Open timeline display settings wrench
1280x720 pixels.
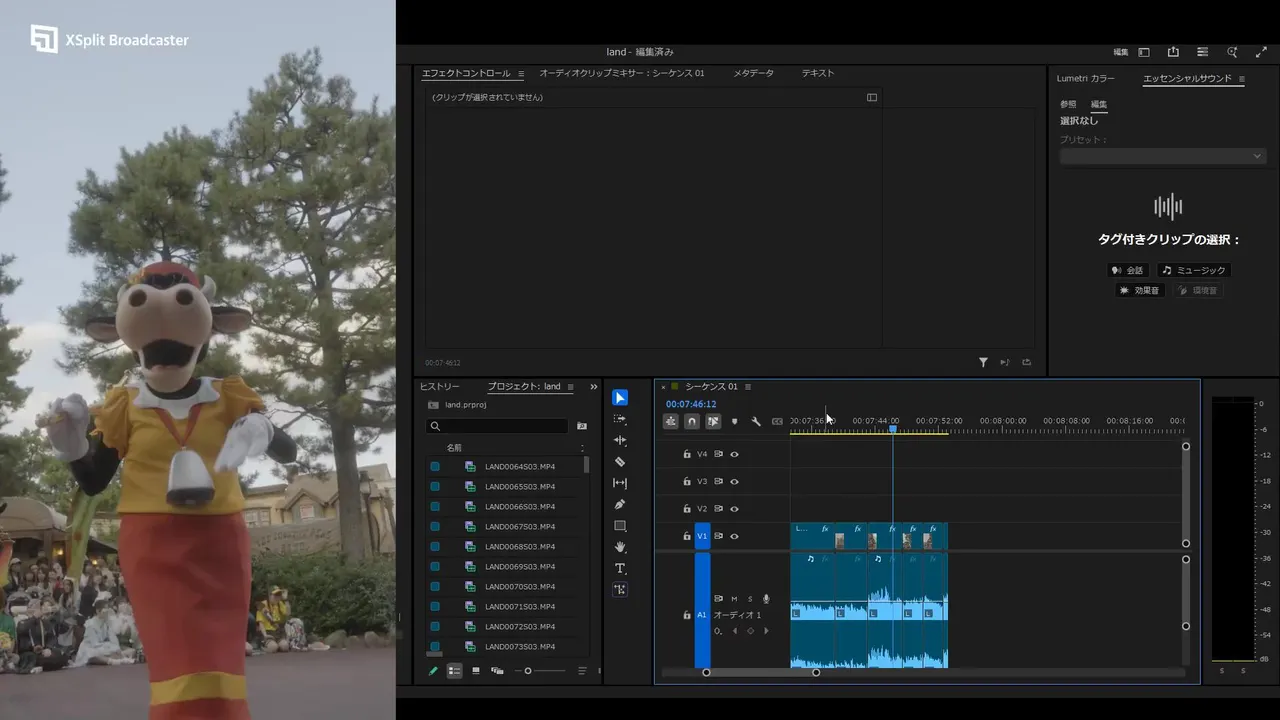[756, 421]
